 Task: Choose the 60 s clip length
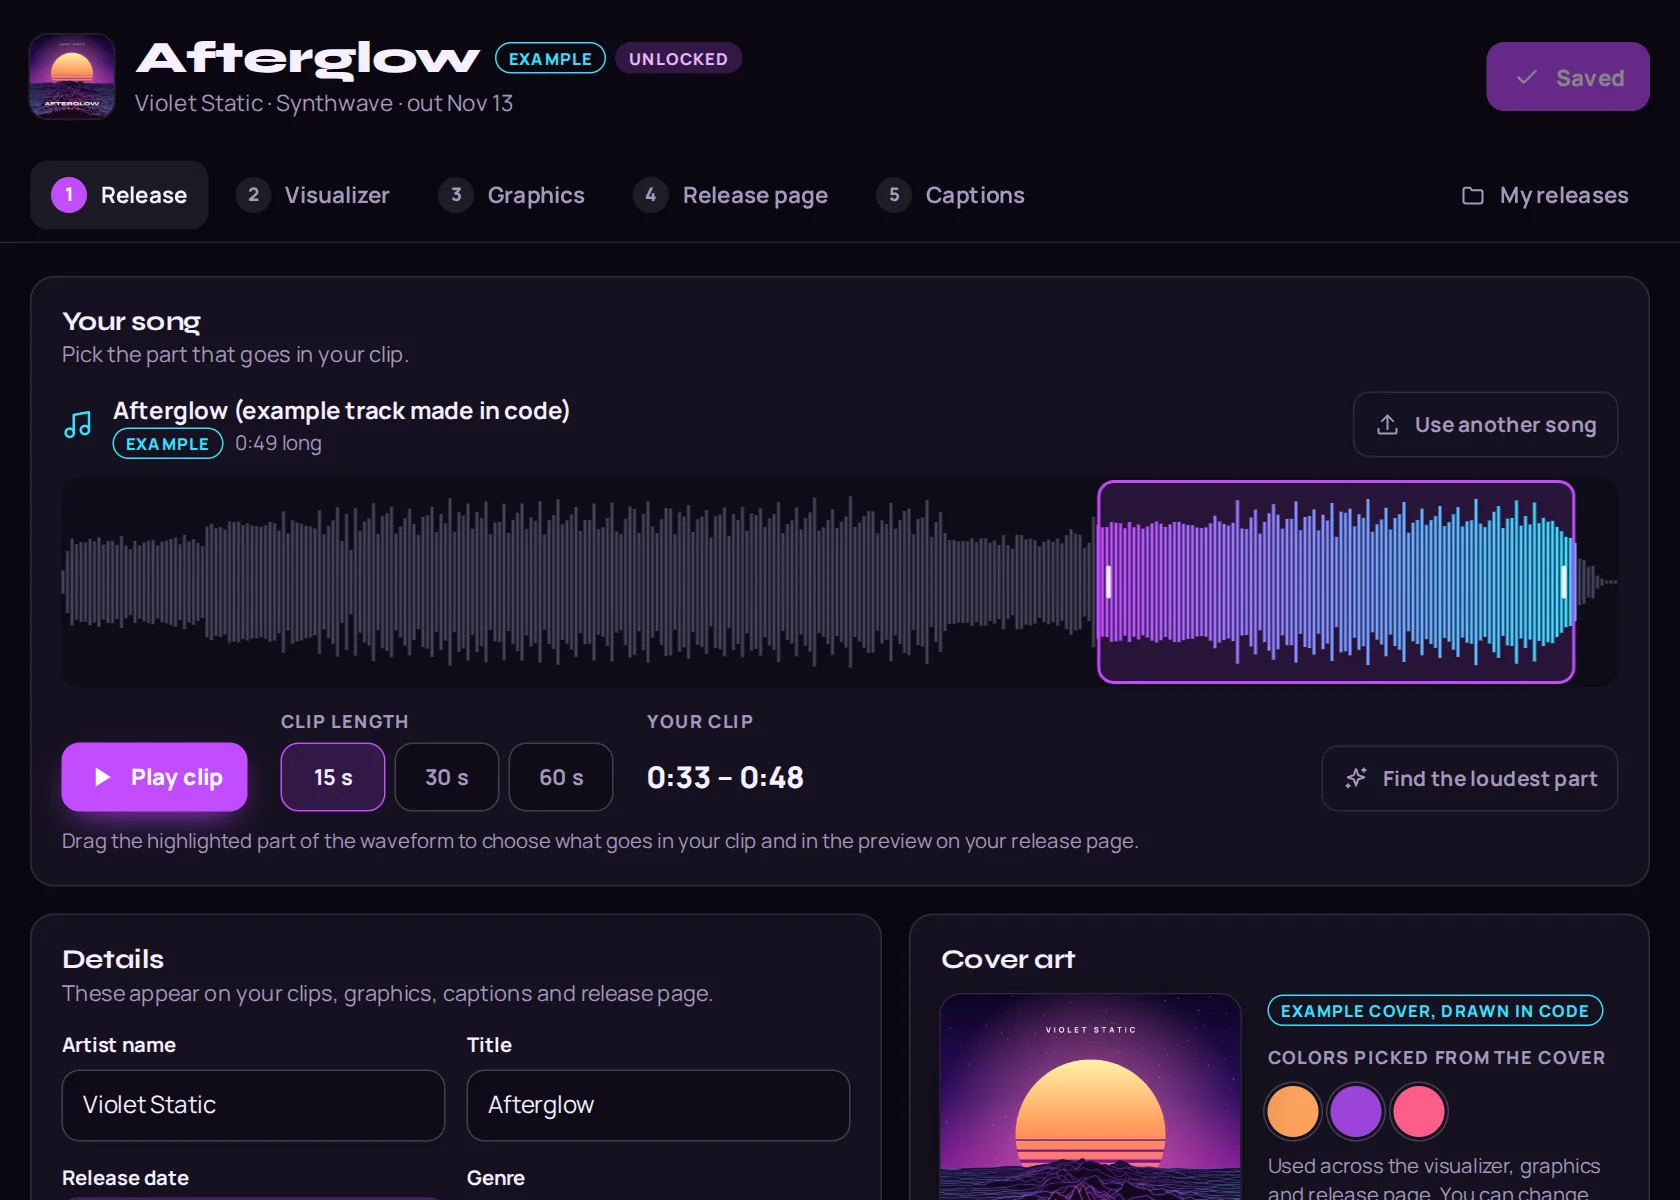point(561,777)
